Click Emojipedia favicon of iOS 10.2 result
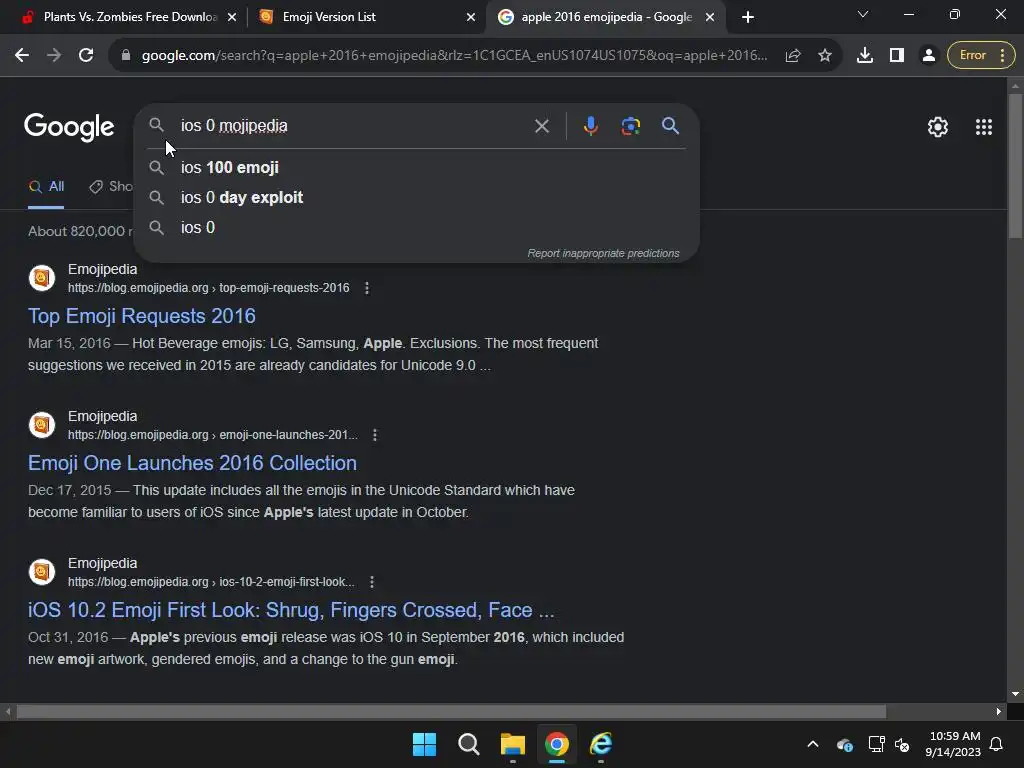Viewport: 1024px width, 768px height. 42,572
